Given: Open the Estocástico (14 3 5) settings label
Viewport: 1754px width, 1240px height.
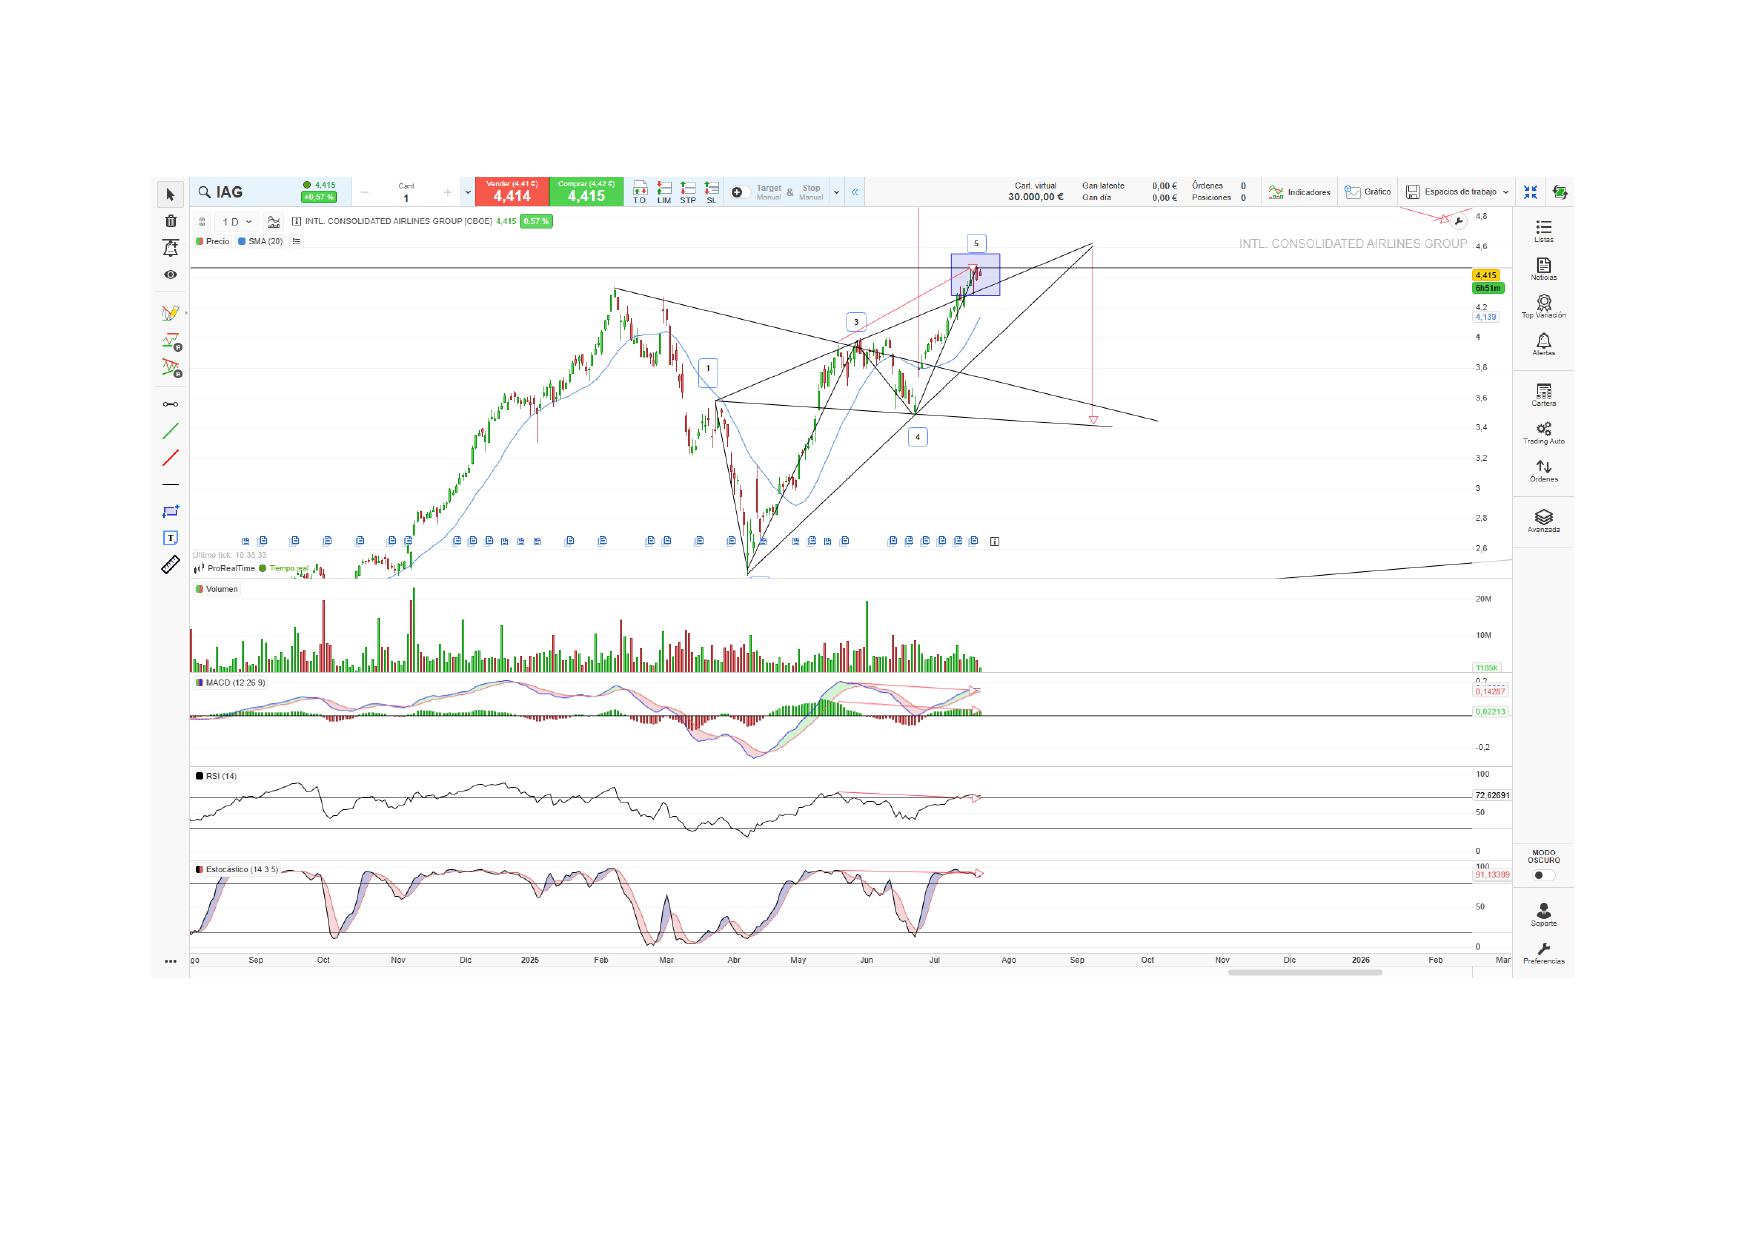Looking at the screenshot, I should (x=237, y=869).
